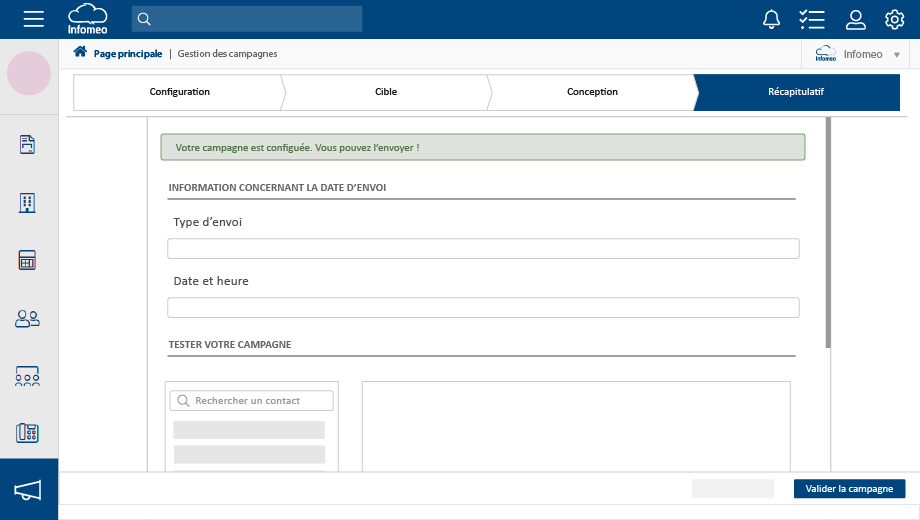Click the pink user avatar circle
920x520 pixels.
click(x=29, y=73)
